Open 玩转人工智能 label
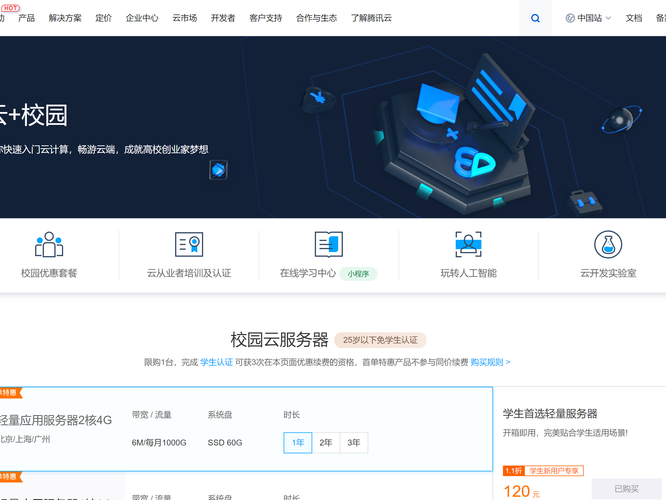The height and width of the screenshot is (500, 666). [x=468, y=273]
